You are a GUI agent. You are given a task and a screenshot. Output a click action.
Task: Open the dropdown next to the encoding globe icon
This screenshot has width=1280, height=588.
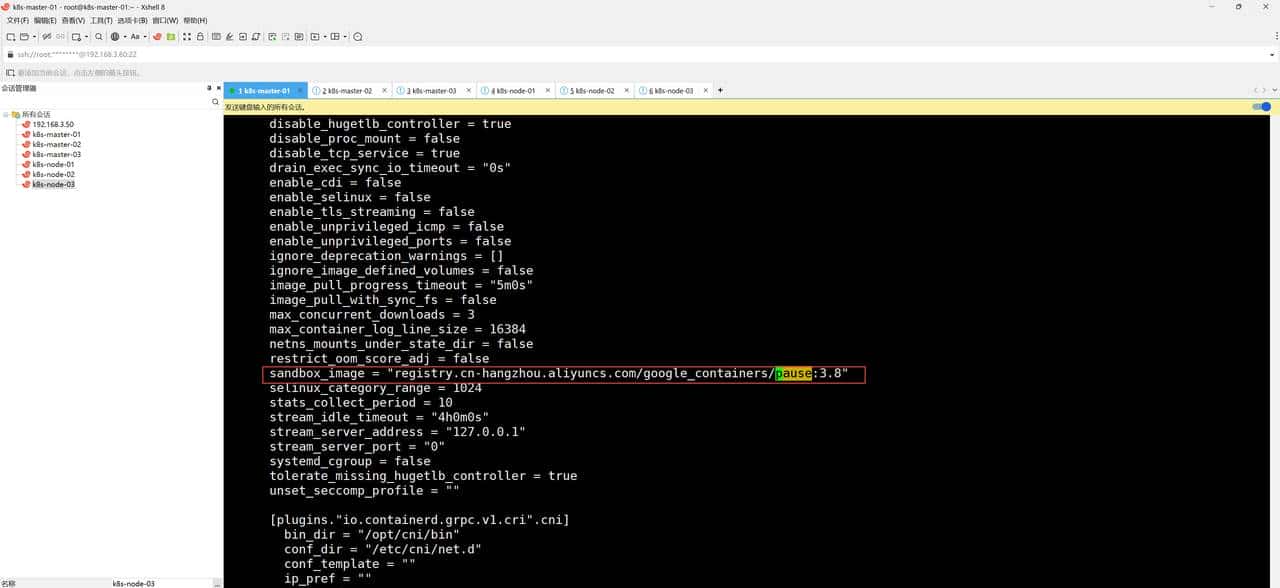point(124,36)
